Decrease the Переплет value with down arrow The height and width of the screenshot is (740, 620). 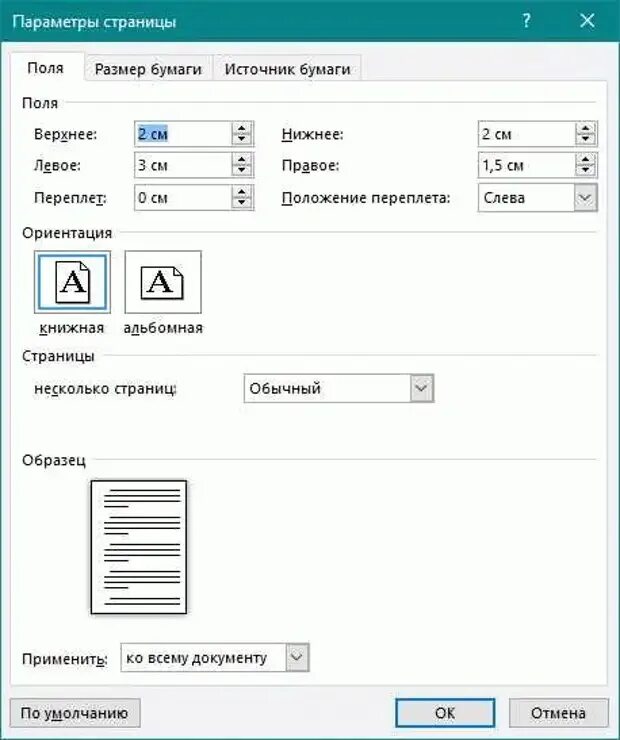[242, 203]
